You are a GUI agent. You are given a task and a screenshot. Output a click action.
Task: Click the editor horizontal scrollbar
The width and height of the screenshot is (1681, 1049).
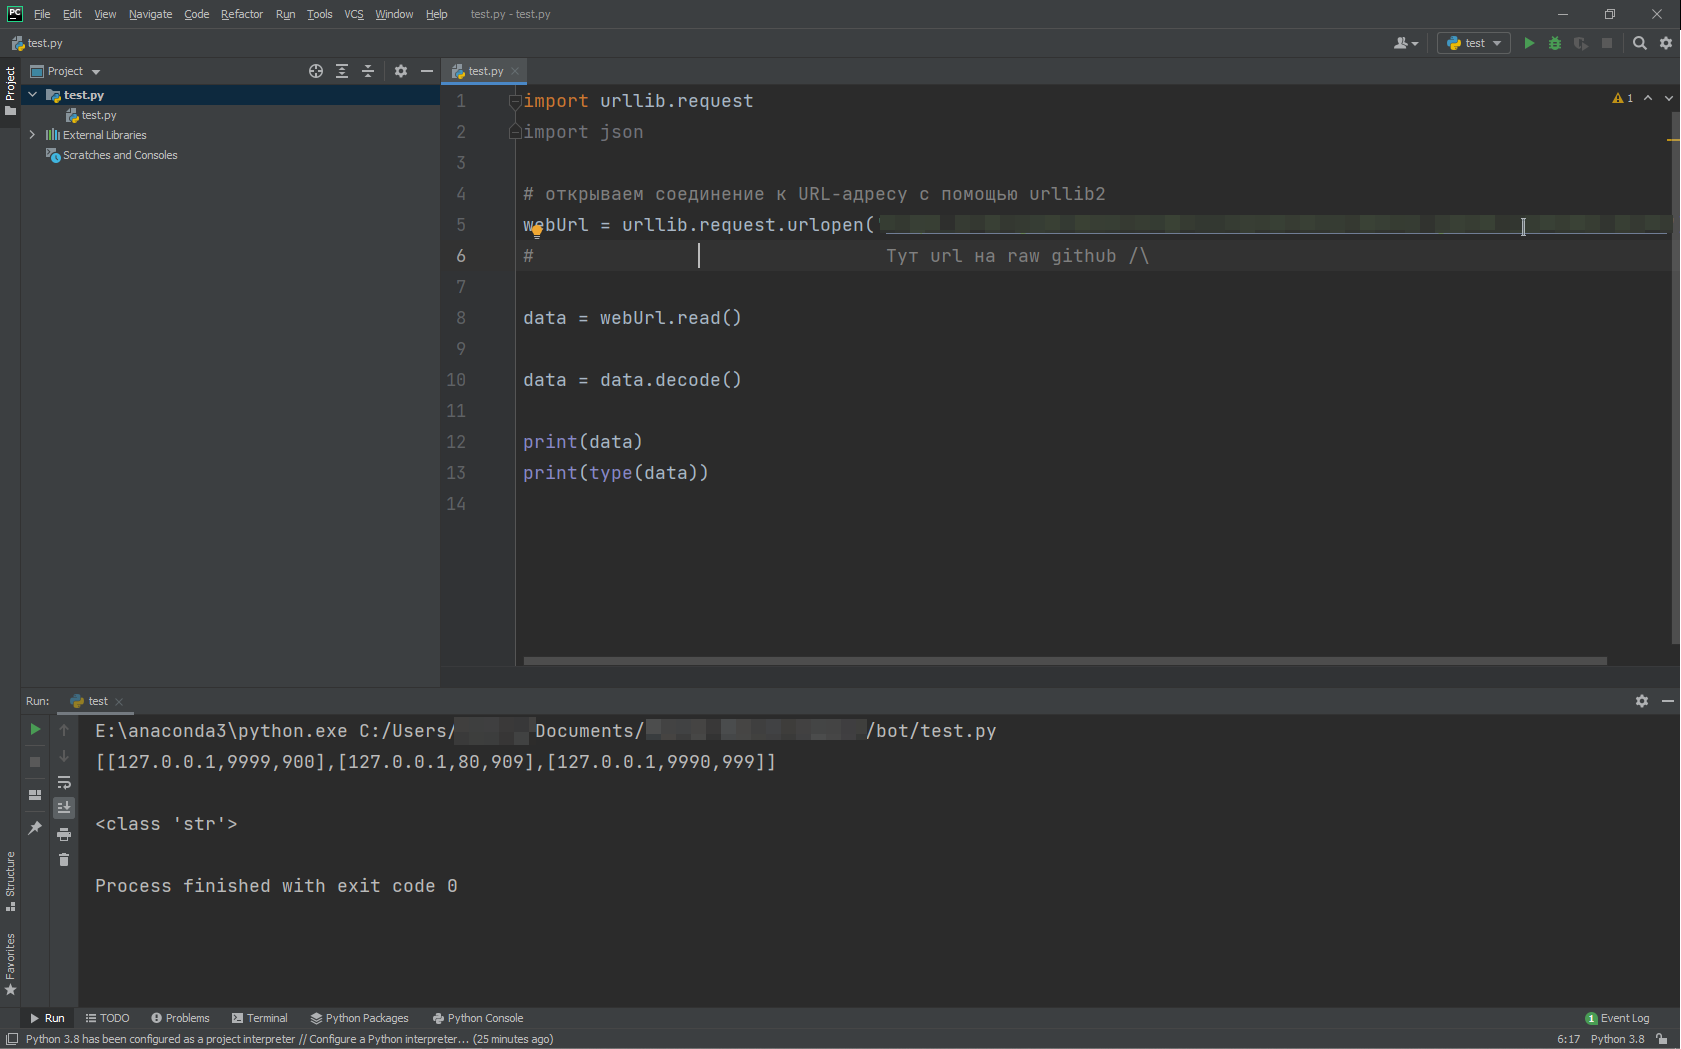point(1064,661)
